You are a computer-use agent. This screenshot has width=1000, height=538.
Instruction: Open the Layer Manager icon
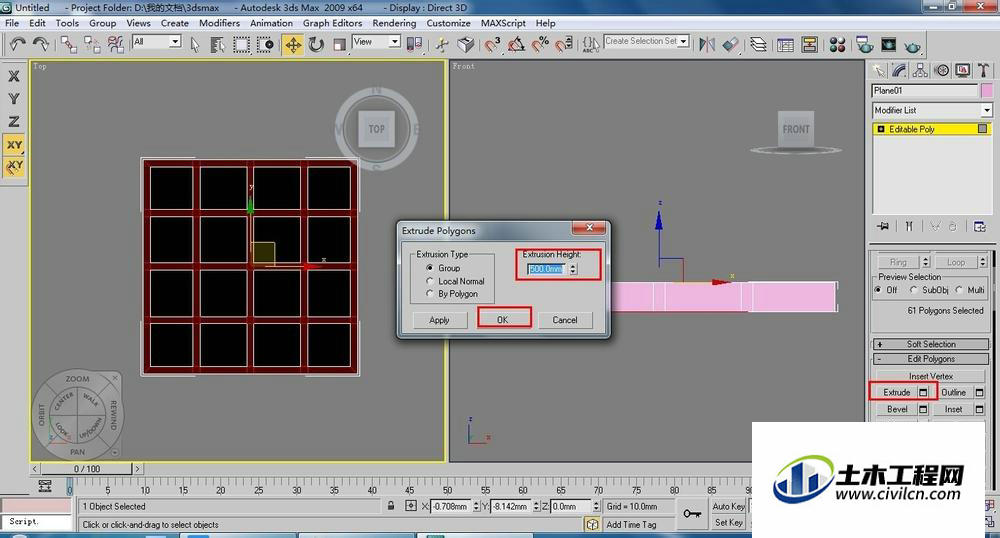[x=758, y=44]
